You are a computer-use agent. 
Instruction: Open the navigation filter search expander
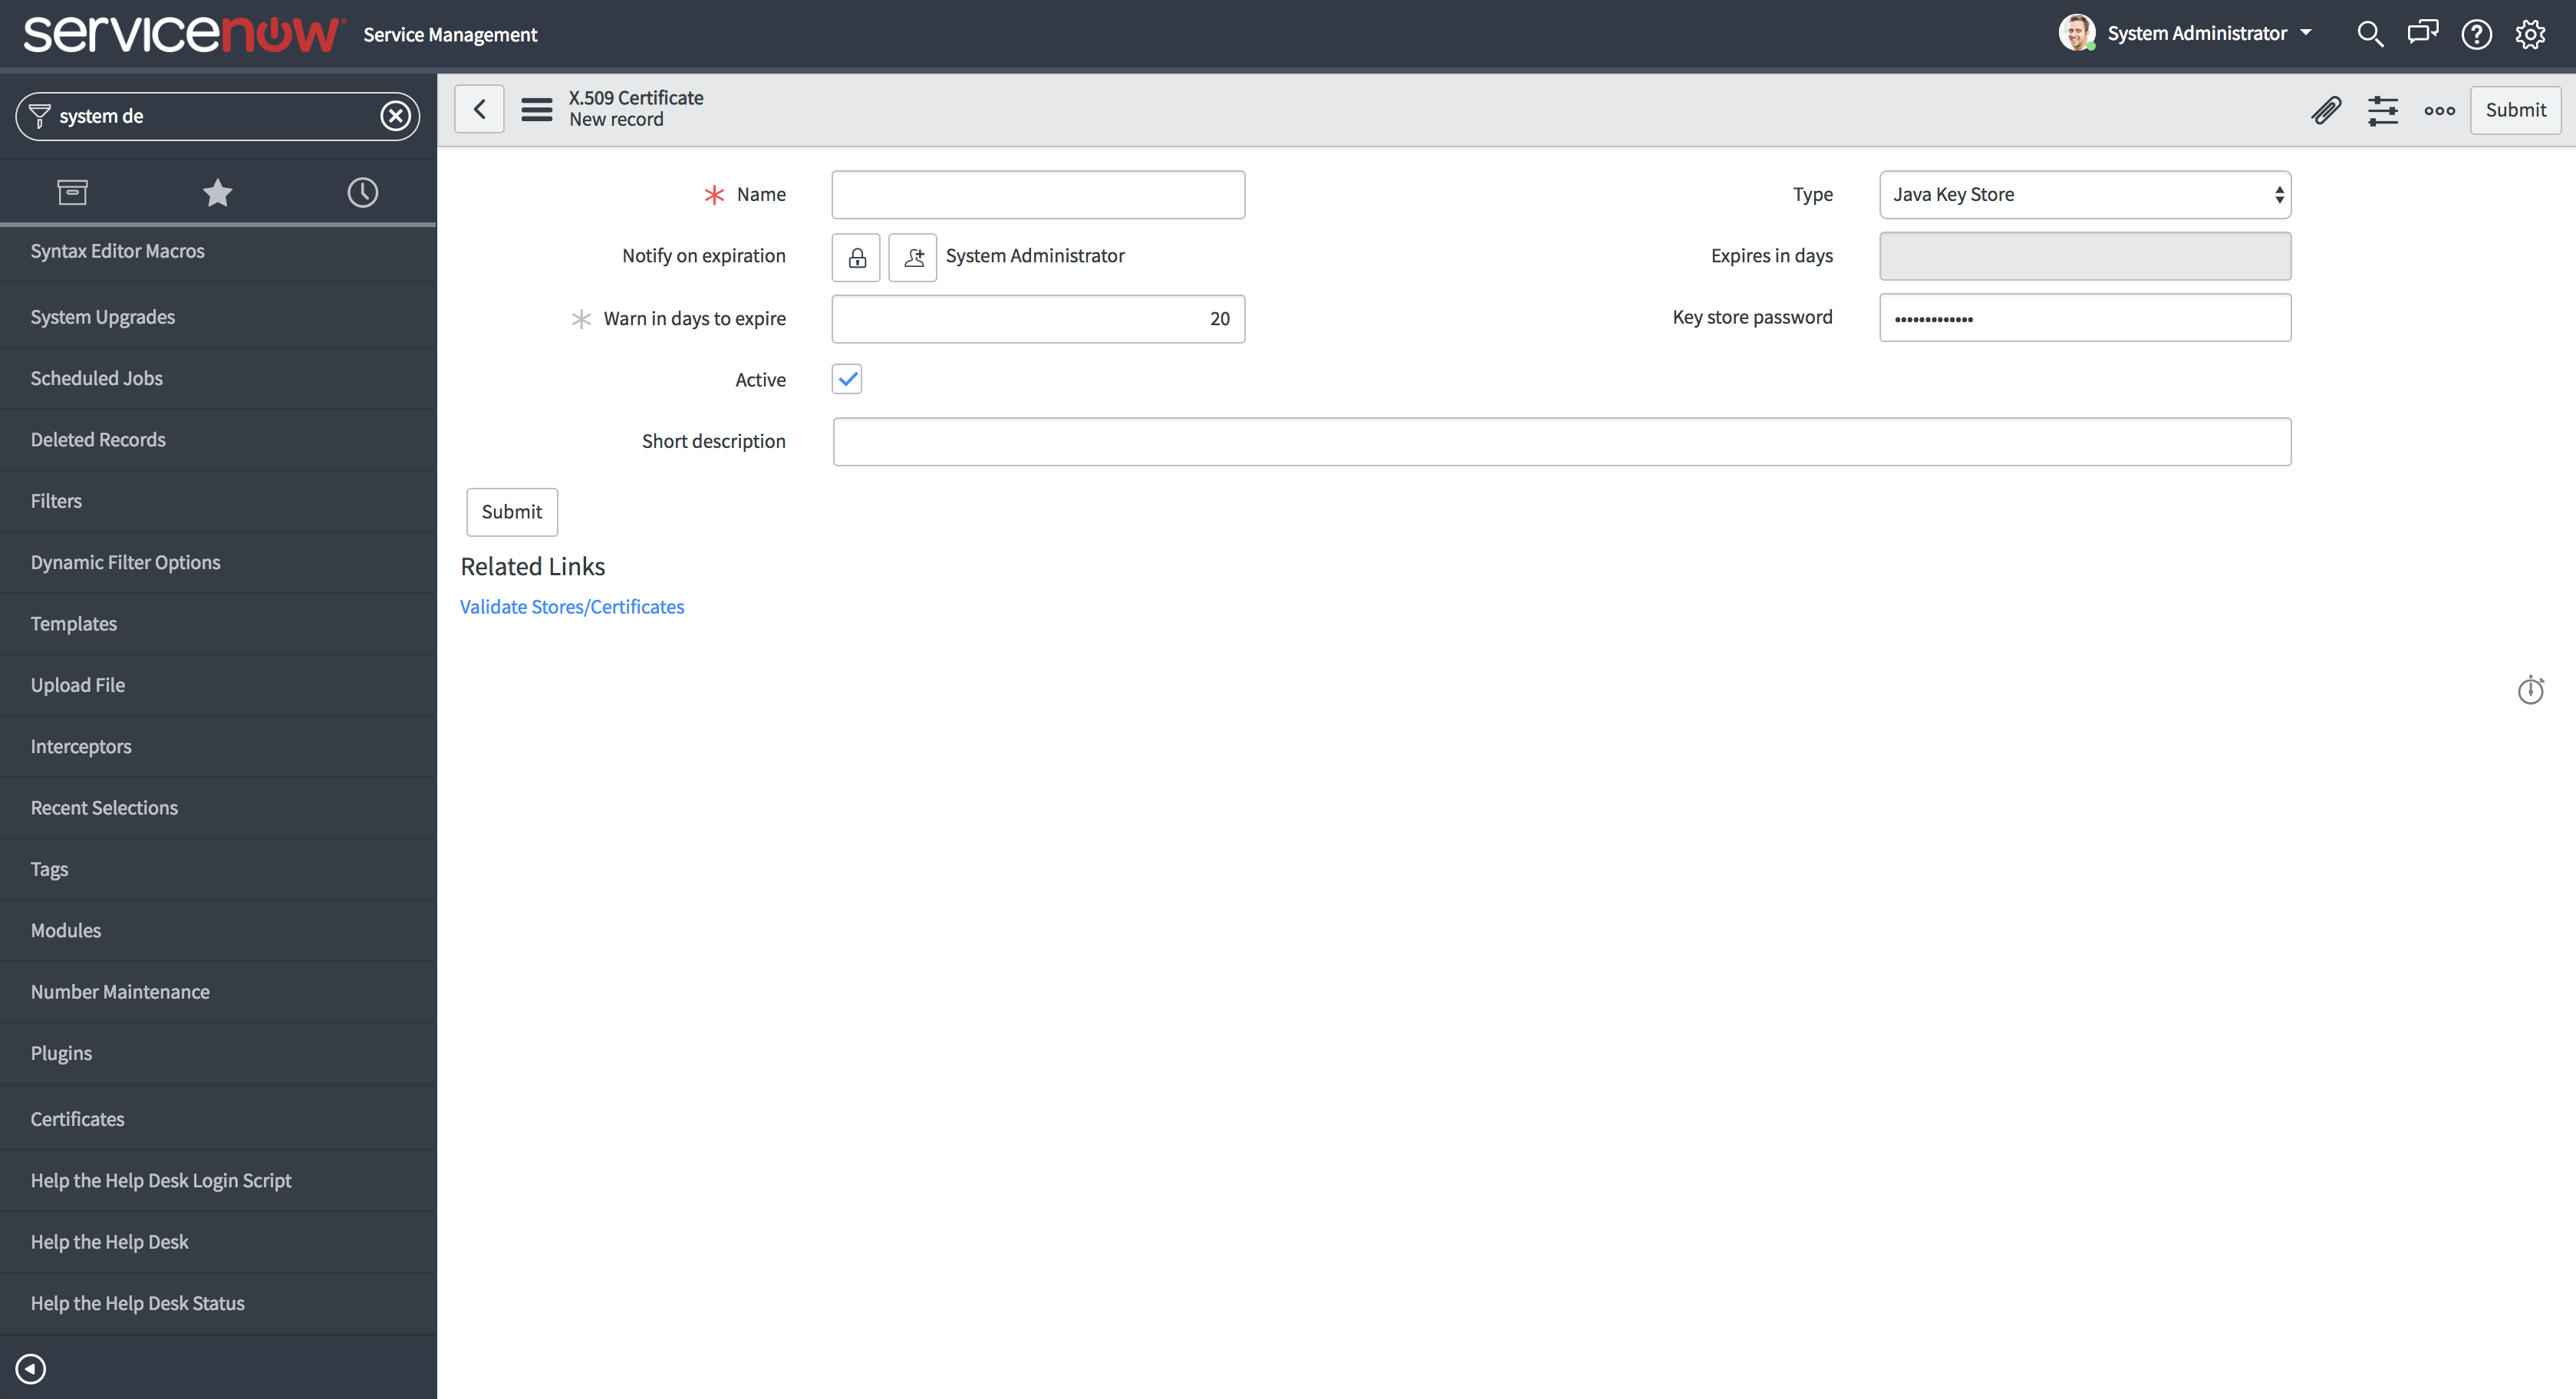[38, 116]
